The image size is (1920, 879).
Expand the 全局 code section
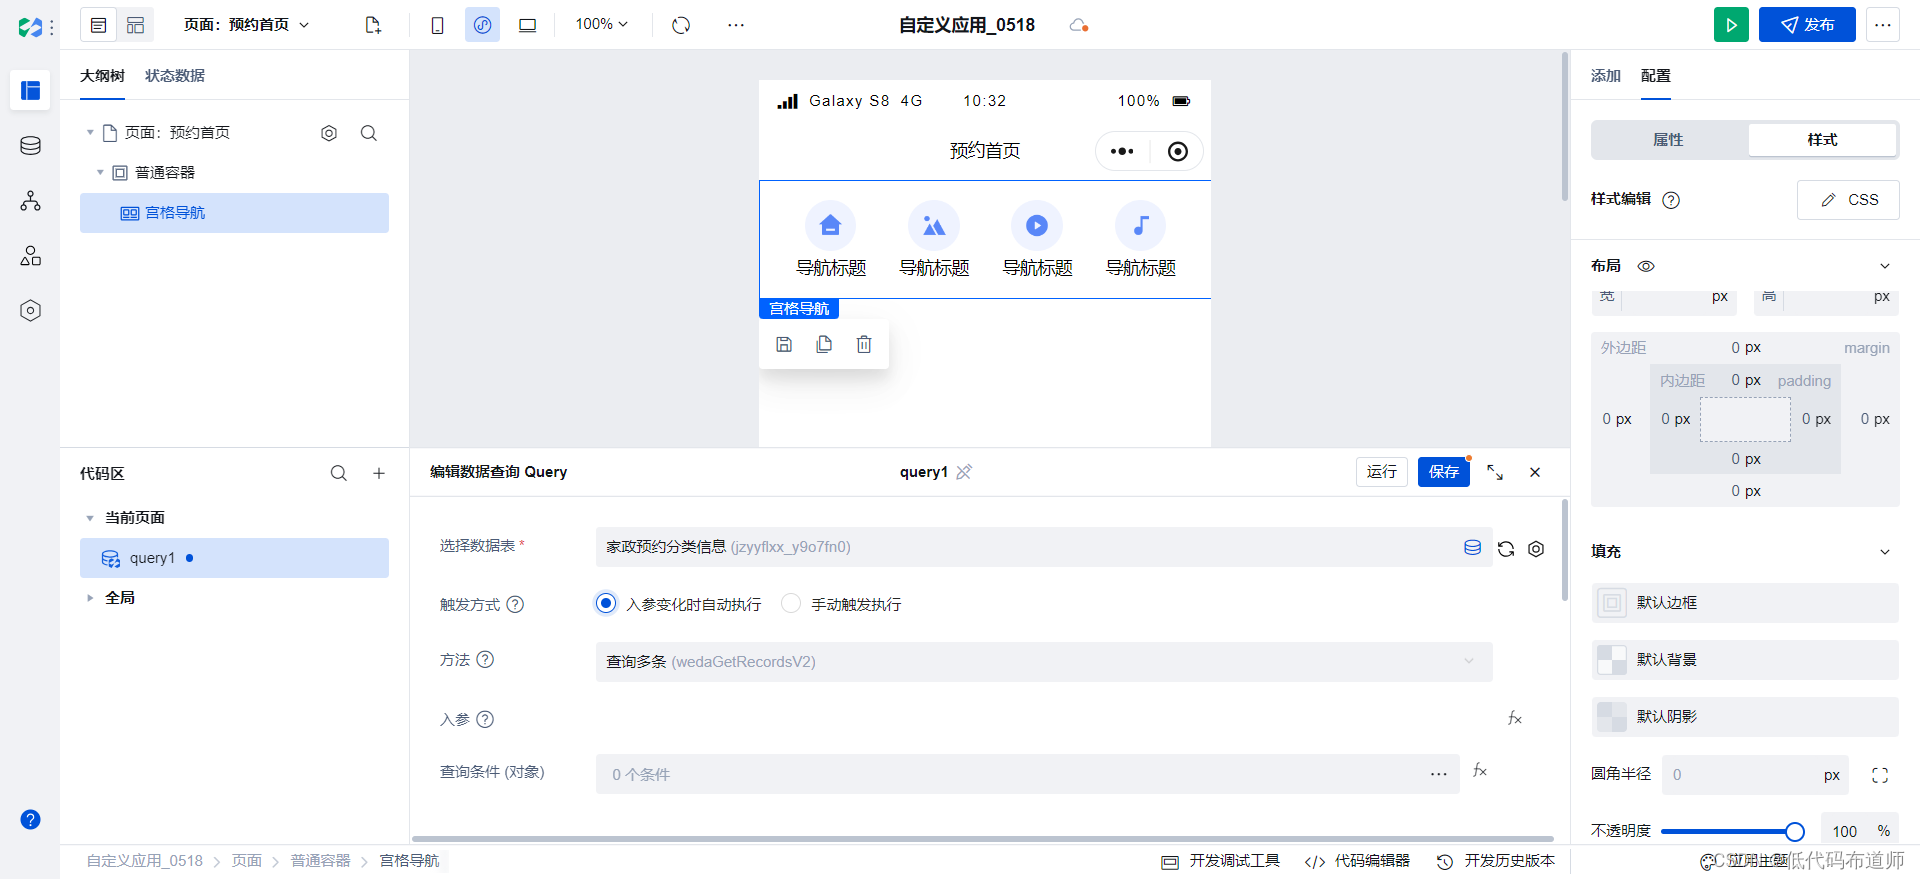pos(90,598)
